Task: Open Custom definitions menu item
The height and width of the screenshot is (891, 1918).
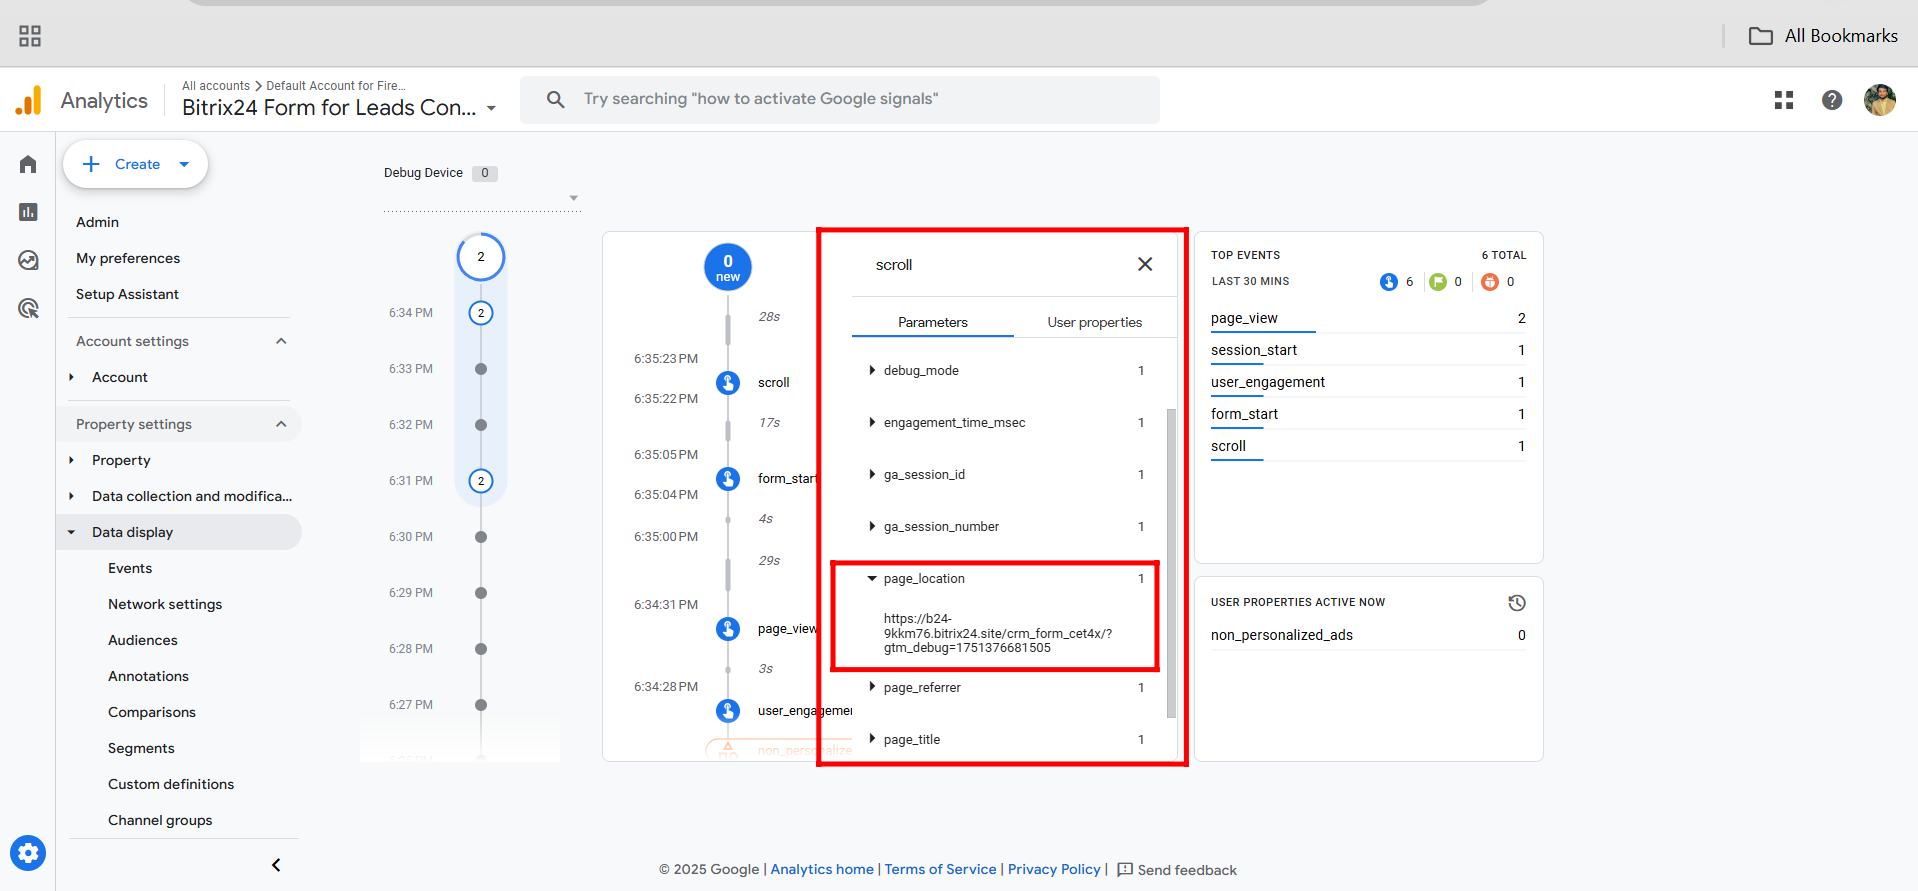Action: 171,784
